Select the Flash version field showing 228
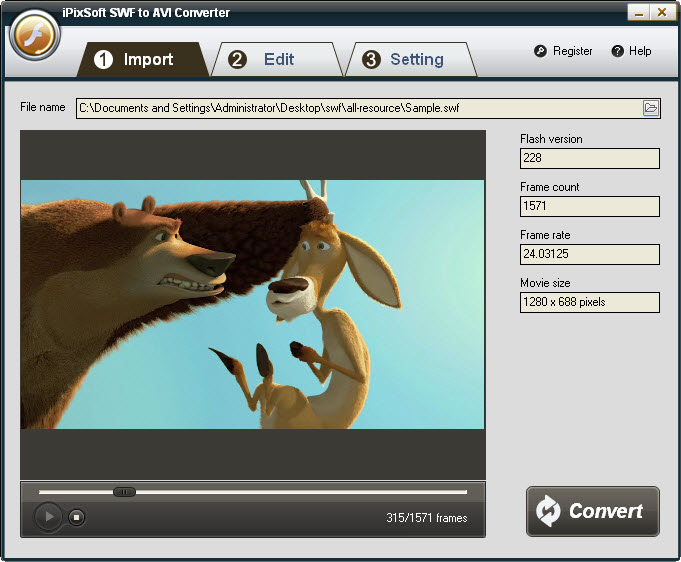681x562 pixels. coord(589,158)
